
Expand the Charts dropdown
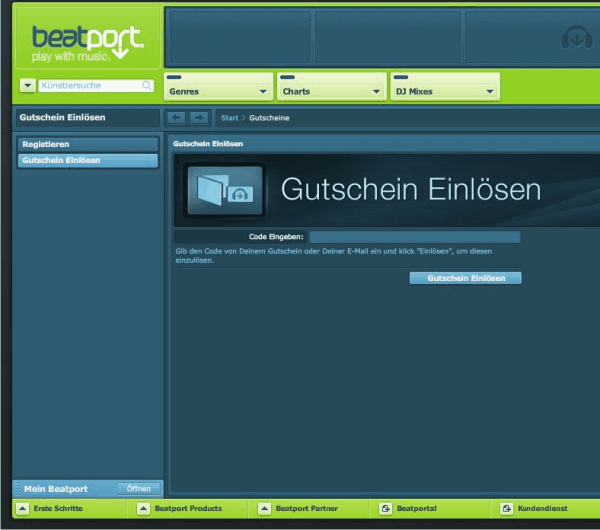coord(376,92)
